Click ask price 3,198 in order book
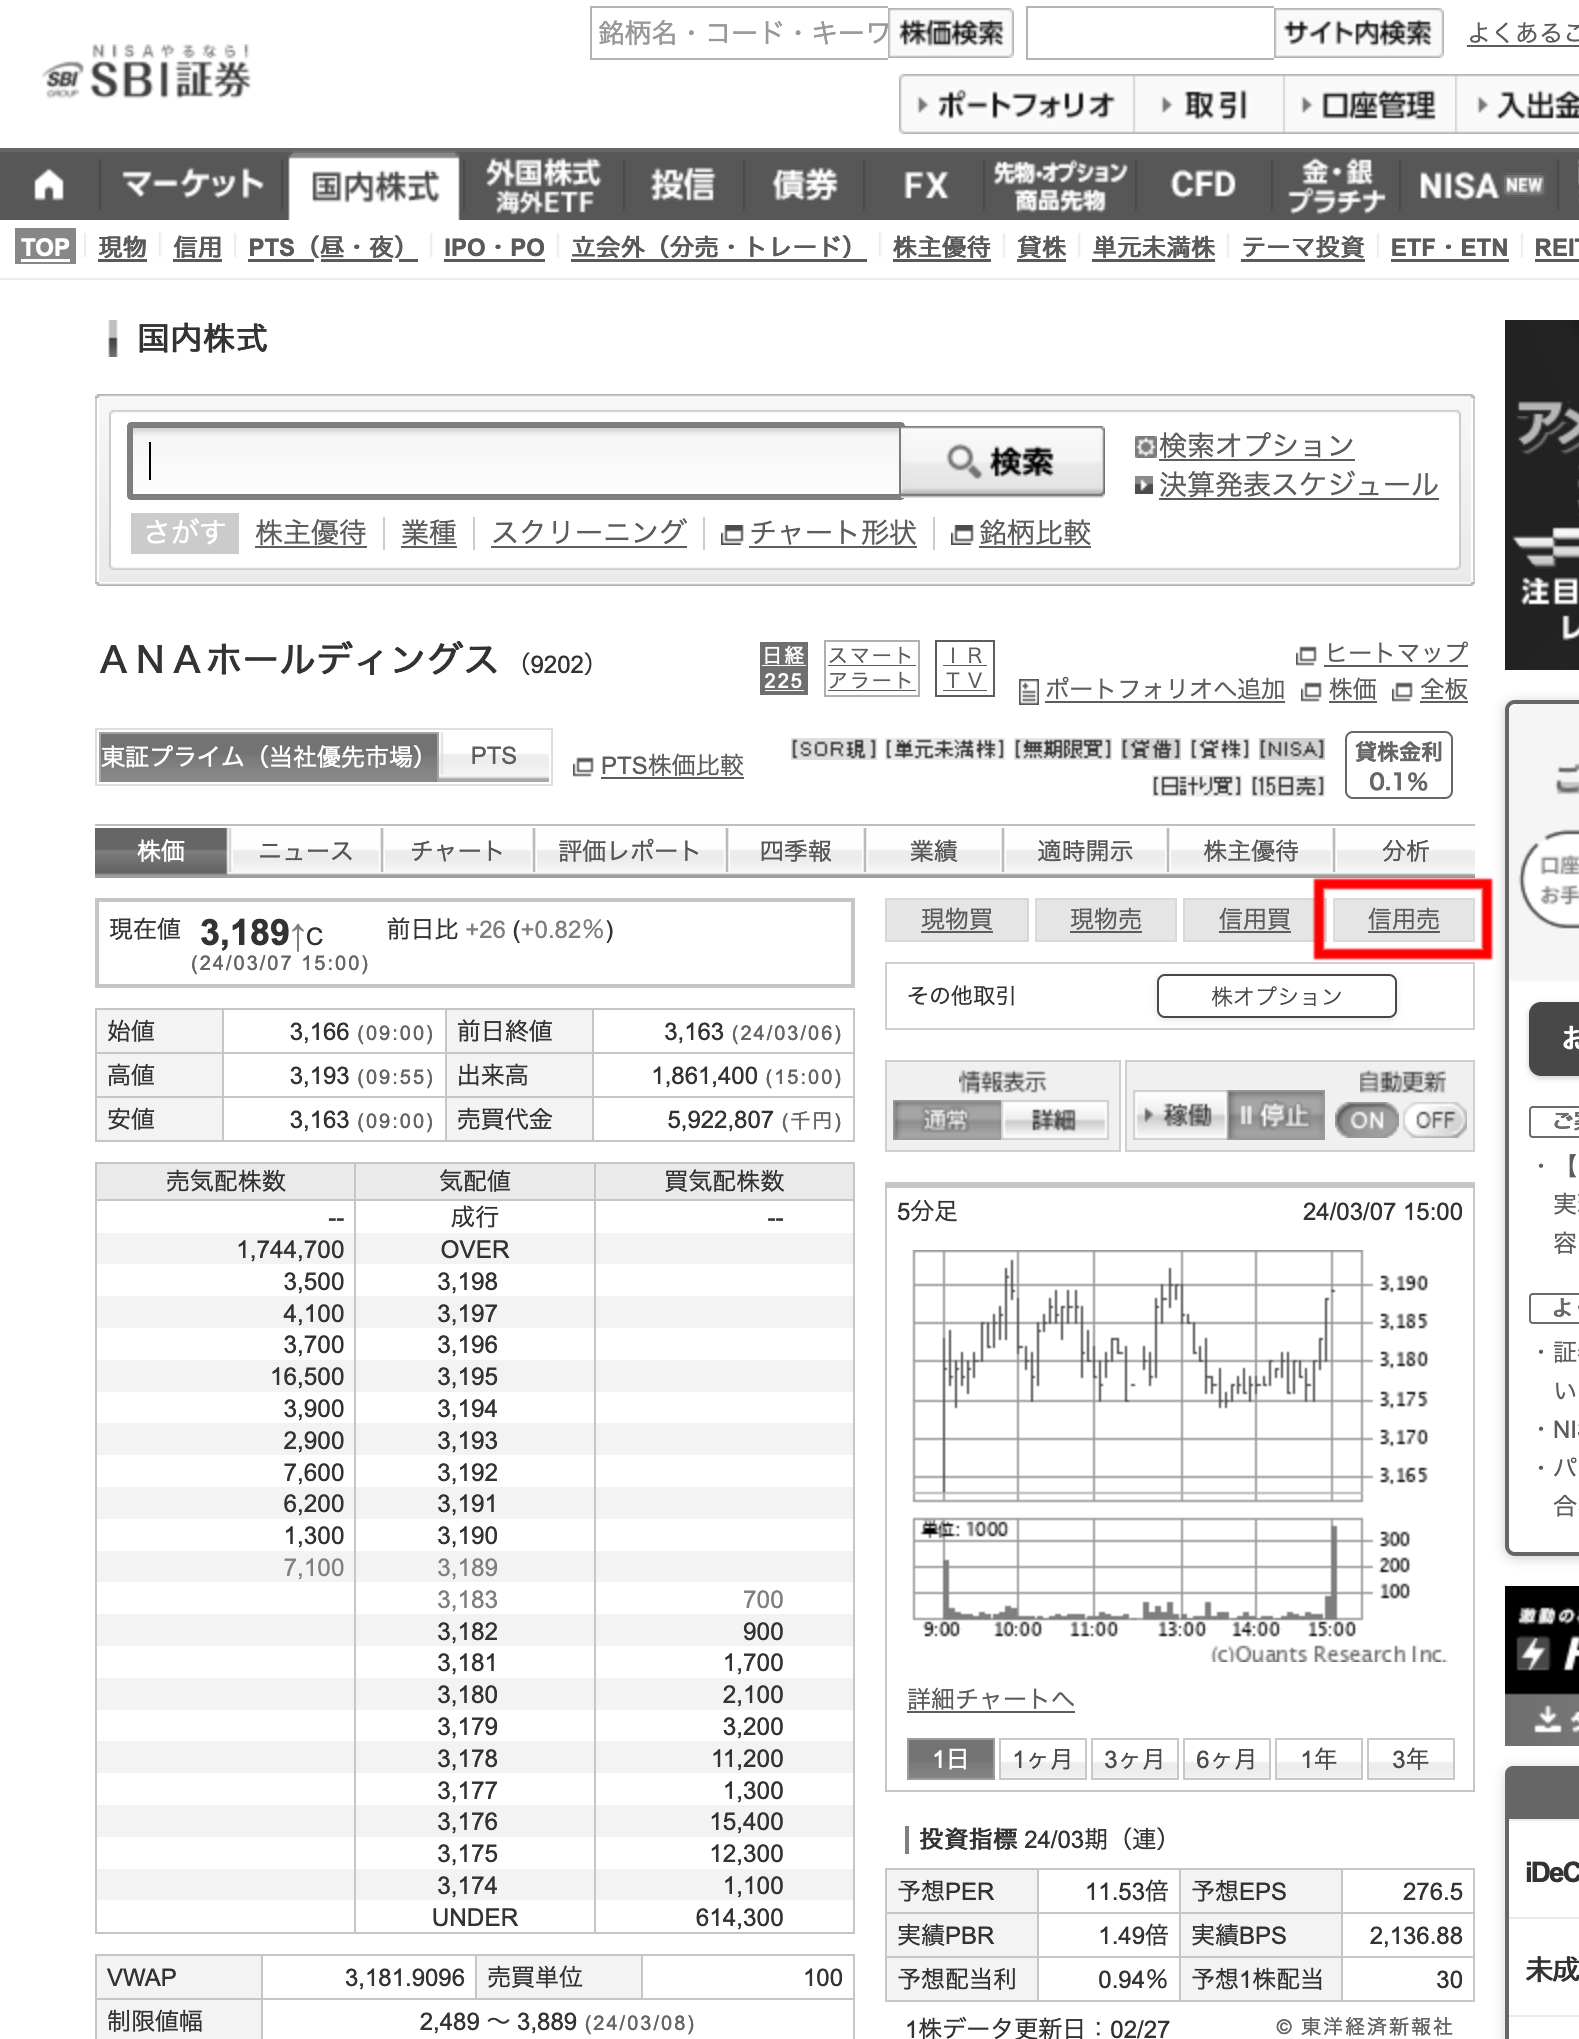 click(467, 1281)
